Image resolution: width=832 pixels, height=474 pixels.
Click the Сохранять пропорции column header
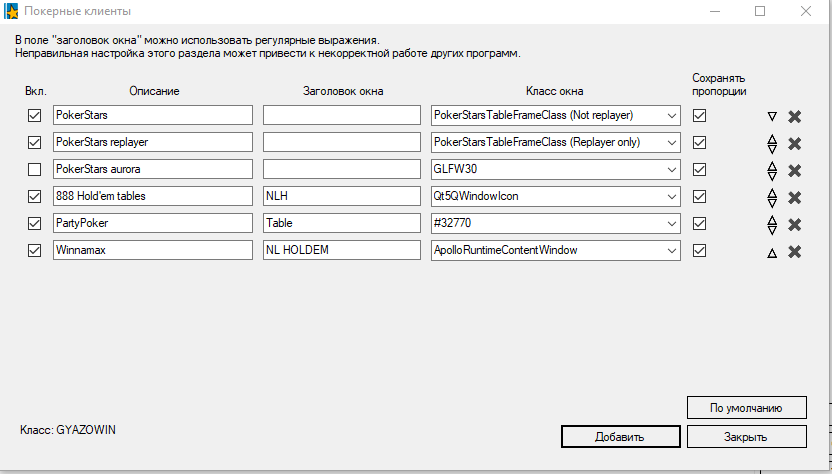click(719, 85)
